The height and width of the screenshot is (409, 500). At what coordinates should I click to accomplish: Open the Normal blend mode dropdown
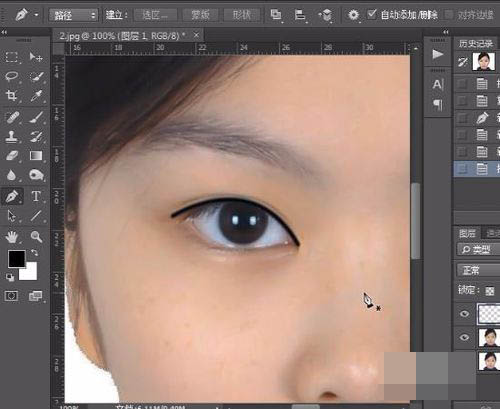pos(478,270)
